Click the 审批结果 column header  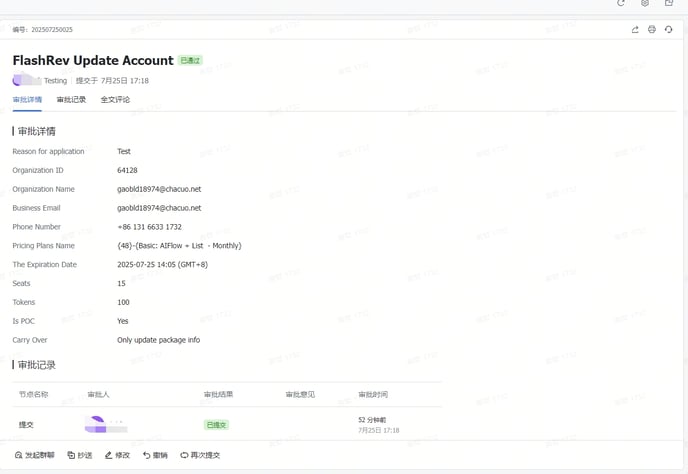(219, 395)
